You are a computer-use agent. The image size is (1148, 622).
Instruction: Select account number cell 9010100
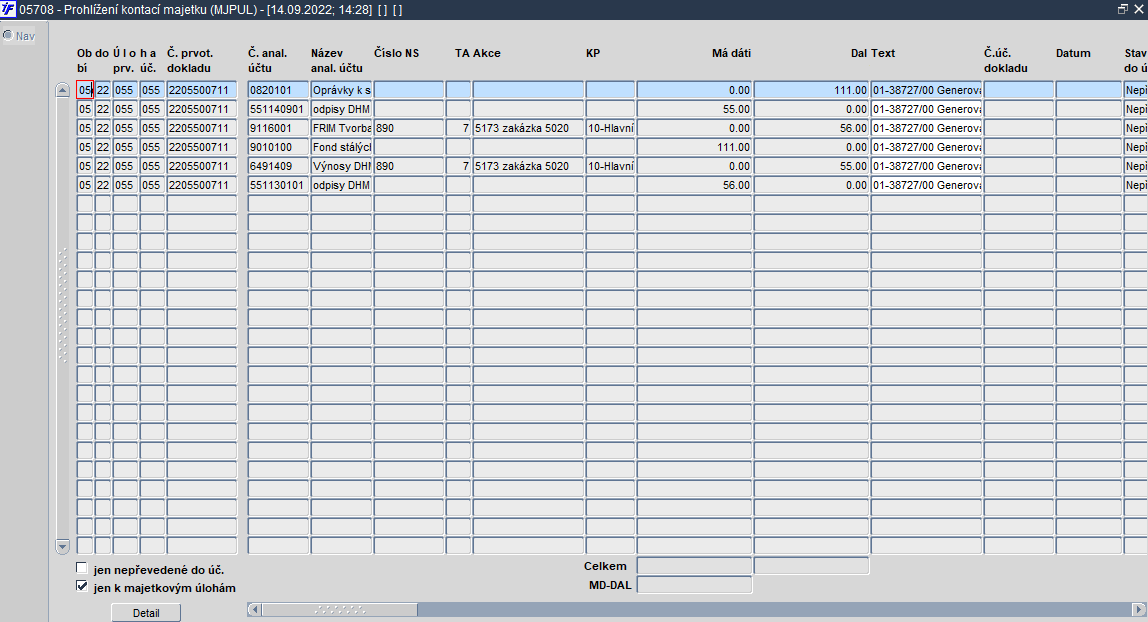tap(277, 147)
